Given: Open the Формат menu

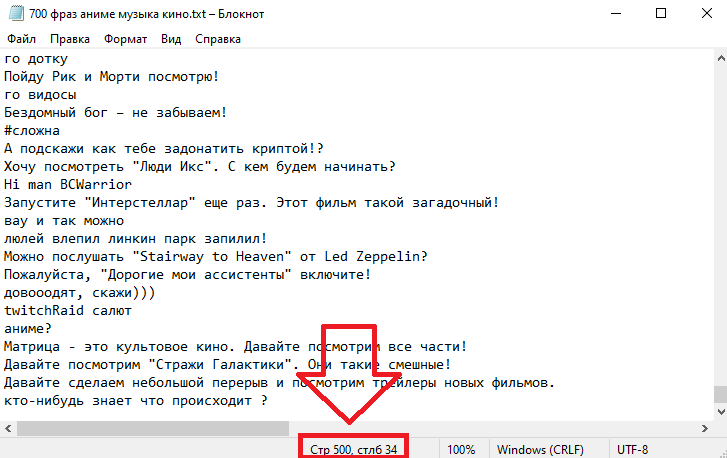Looking at the screenshot, I should [125, 39].
